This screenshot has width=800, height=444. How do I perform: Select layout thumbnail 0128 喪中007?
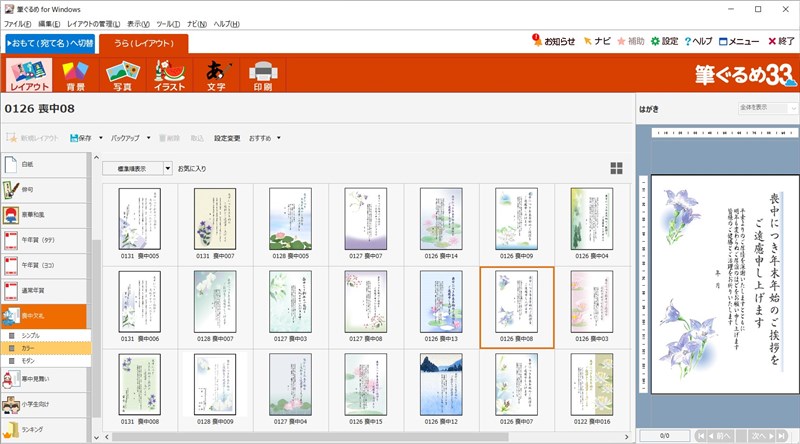pos(215,306)
